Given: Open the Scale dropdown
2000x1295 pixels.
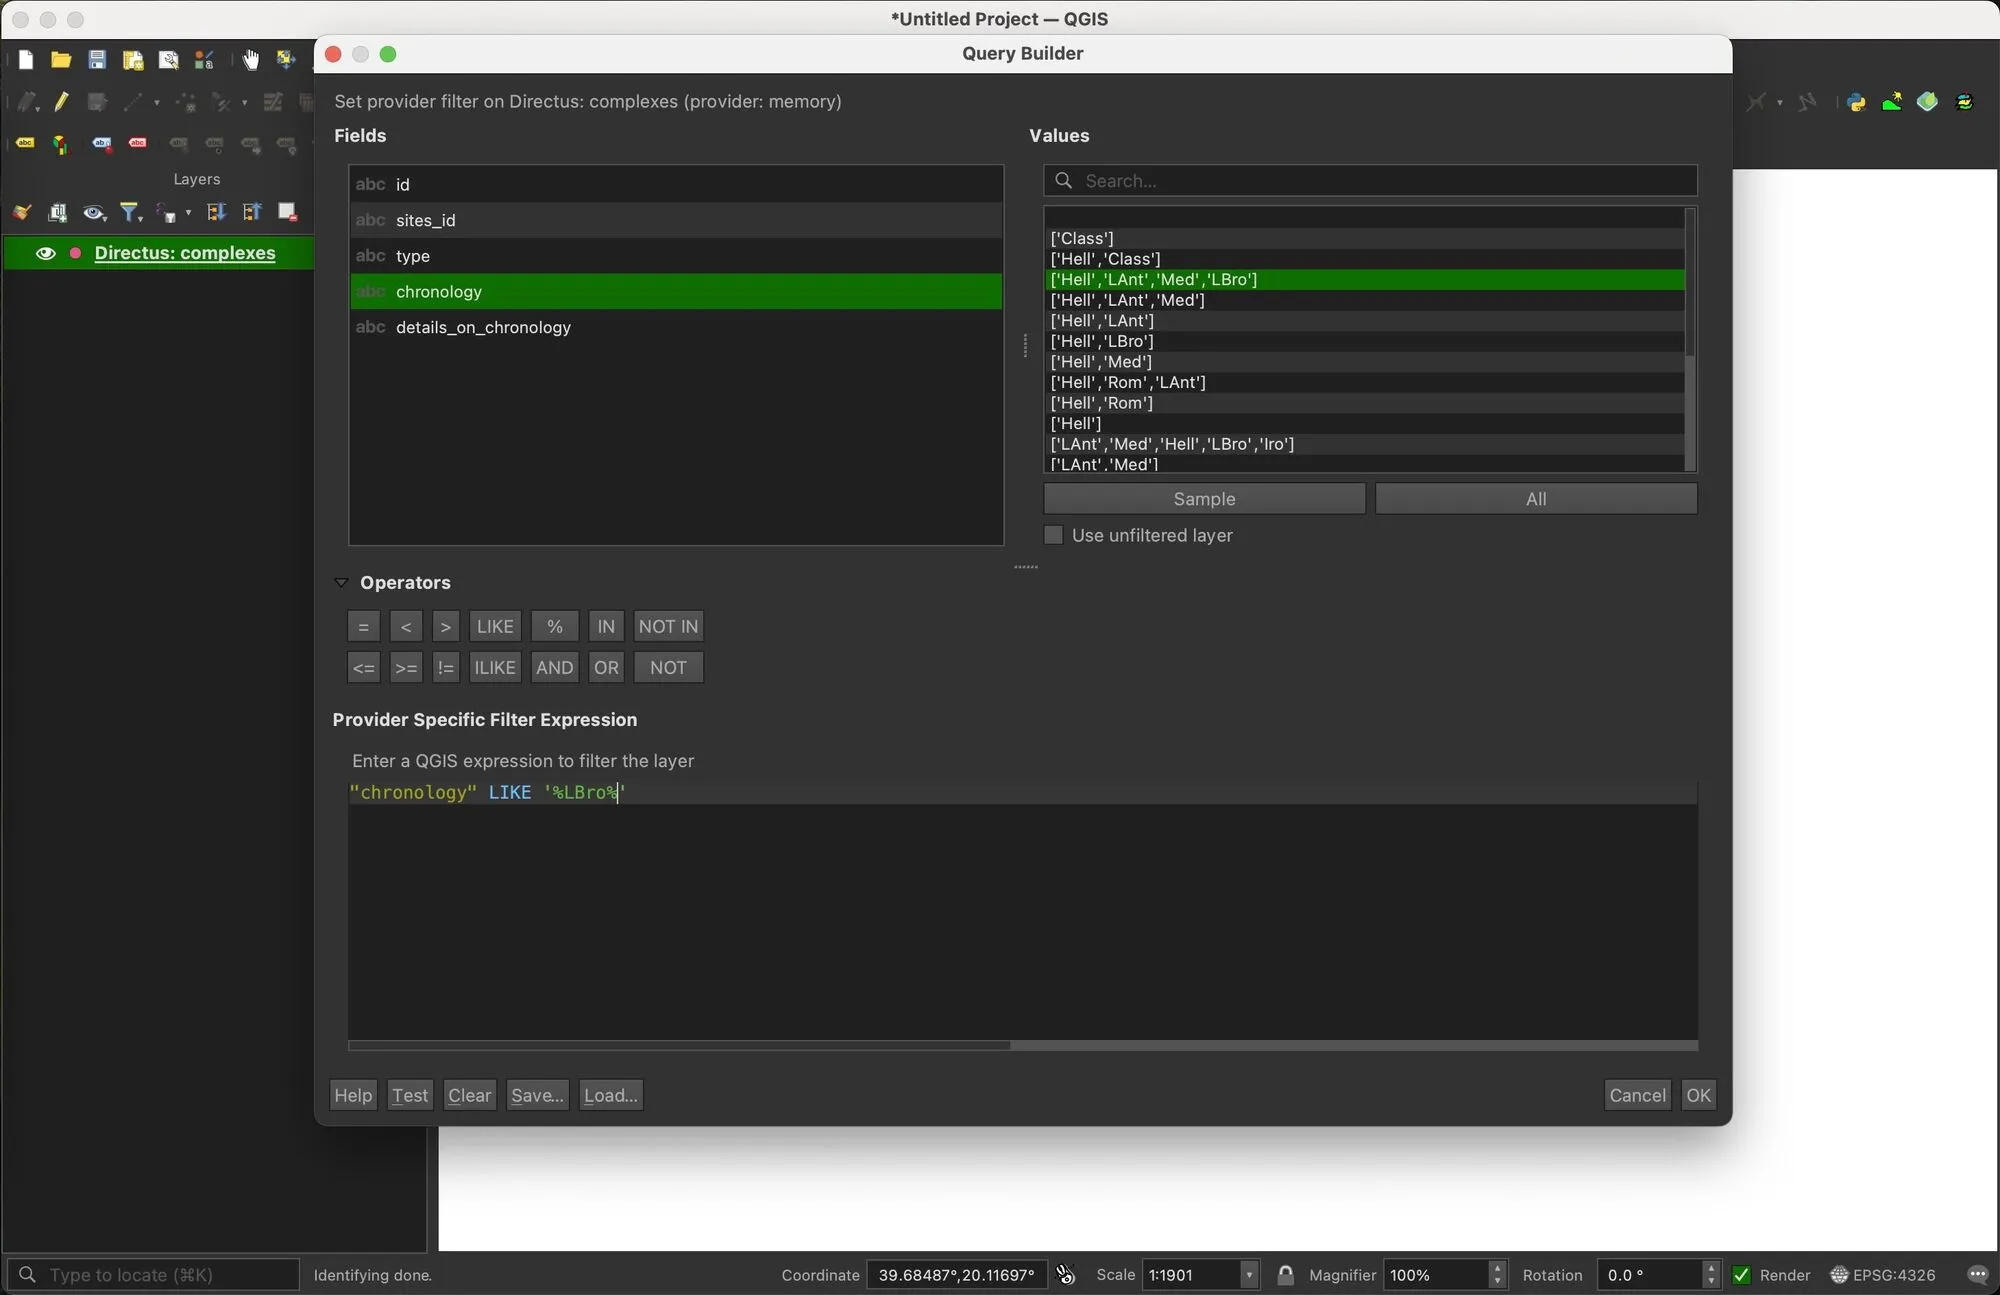Looking at the screenshot, I should [1250, 1275].
